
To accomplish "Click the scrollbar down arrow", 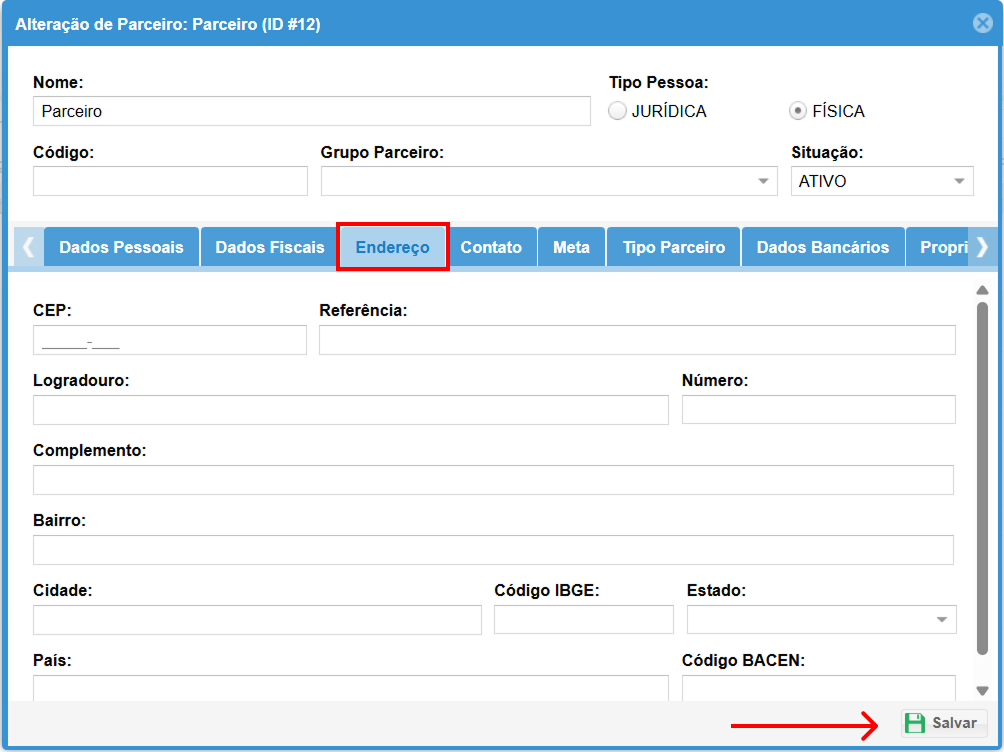I will coord(982,690).
